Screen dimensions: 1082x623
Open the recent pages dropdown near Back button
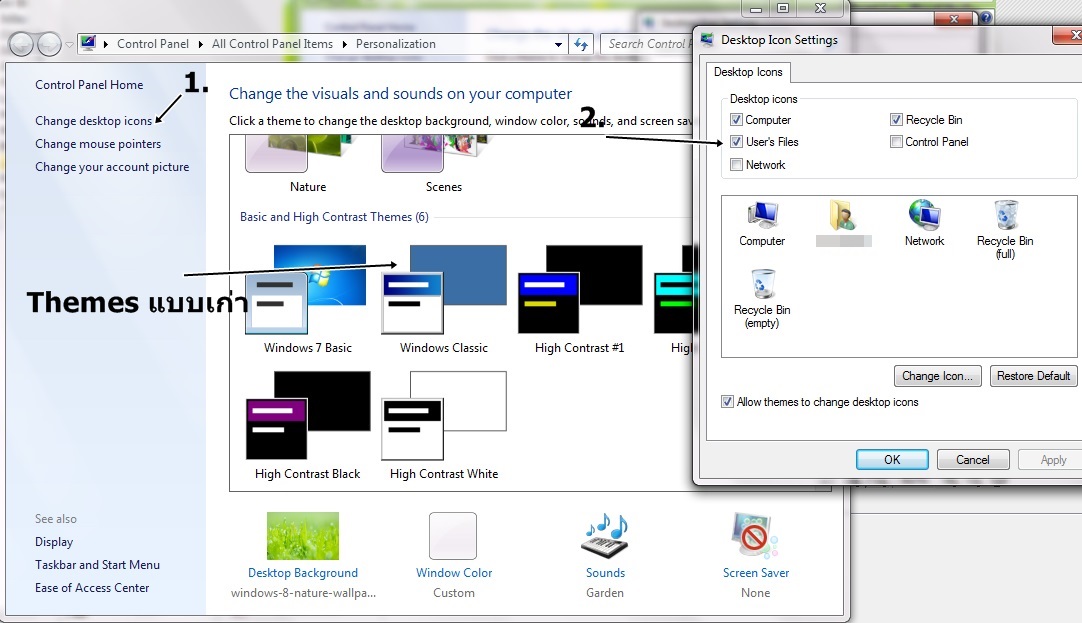69,45
